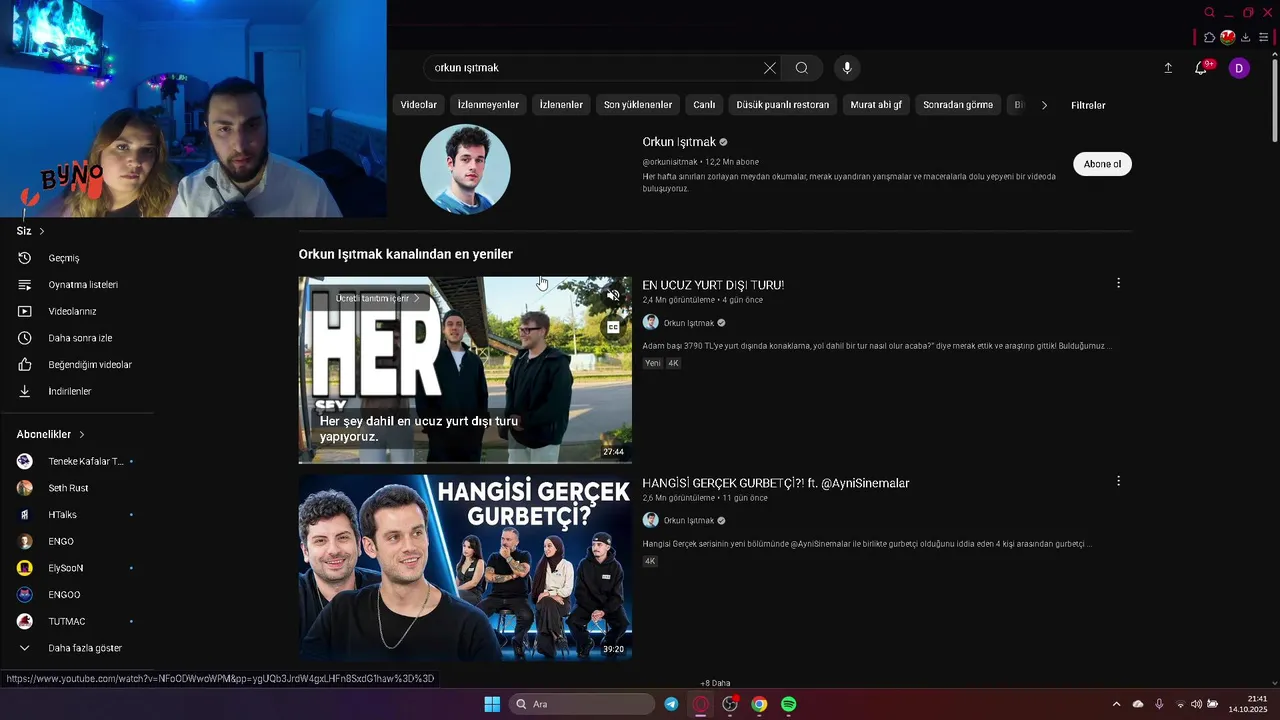
Task: Click the page vertical scrollbar
Action: 1275,100
